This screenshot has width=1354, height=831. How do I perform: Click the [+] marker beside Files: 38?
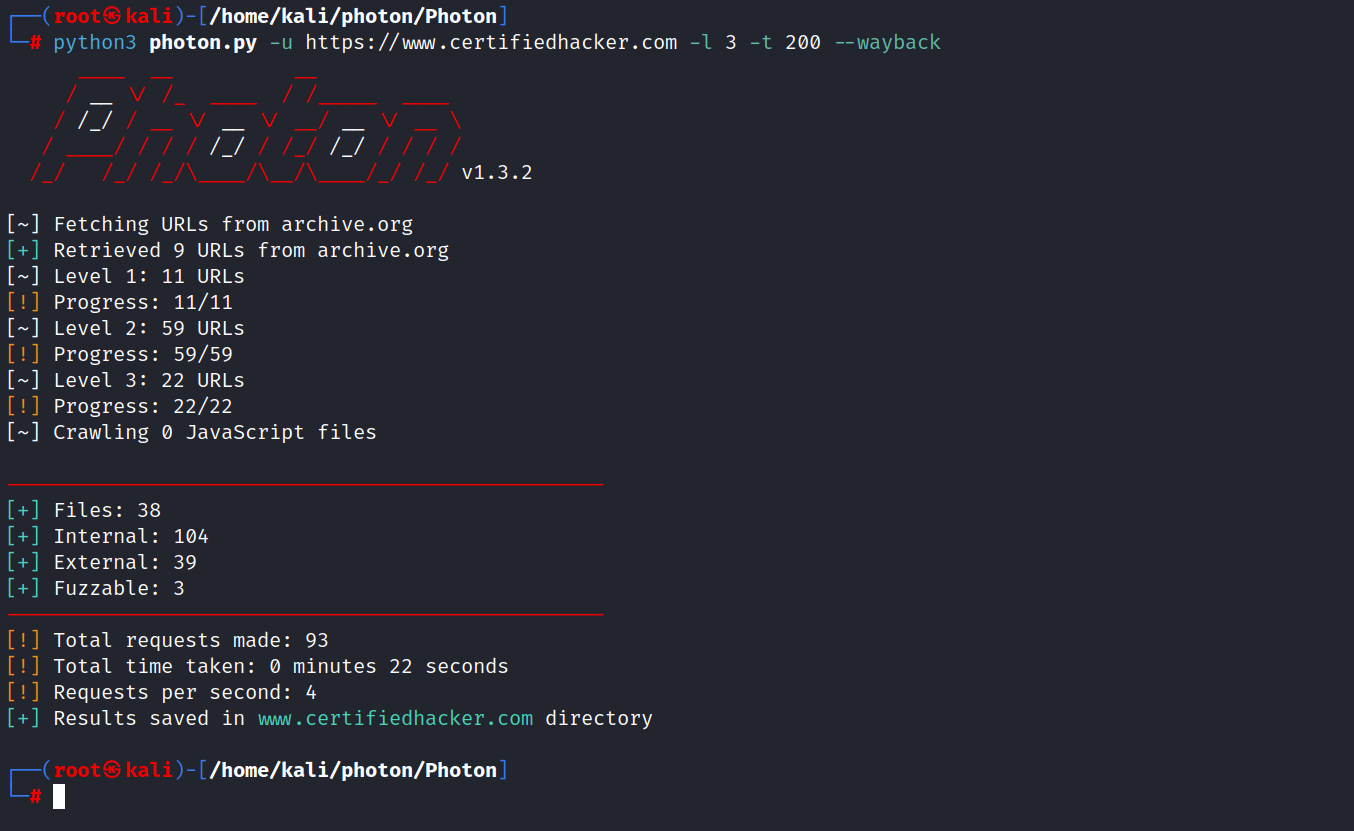pos(23,510)
